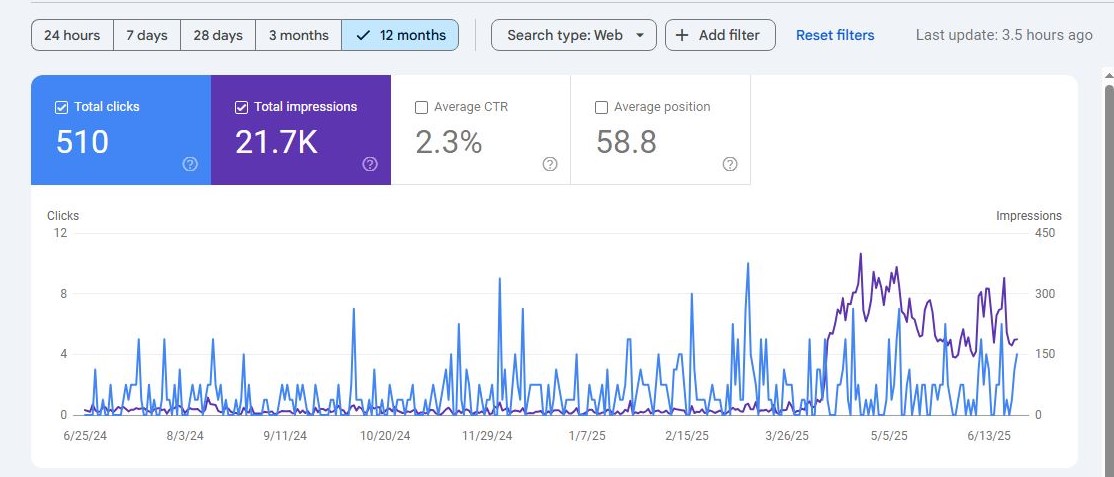Choose the 28 days date range
The width and height of the screenshot is (1114, 477).
218,35
